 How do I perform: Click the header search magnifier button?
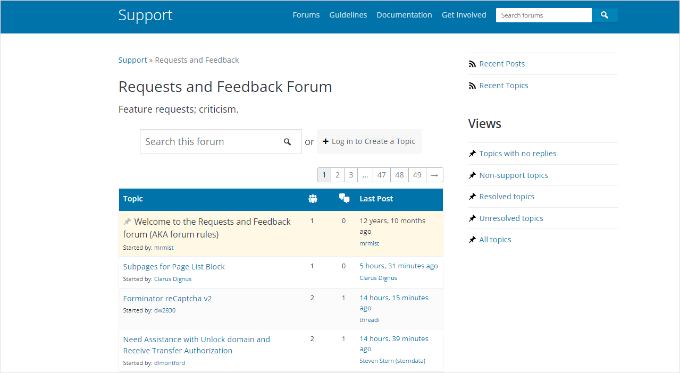(605, 15)
